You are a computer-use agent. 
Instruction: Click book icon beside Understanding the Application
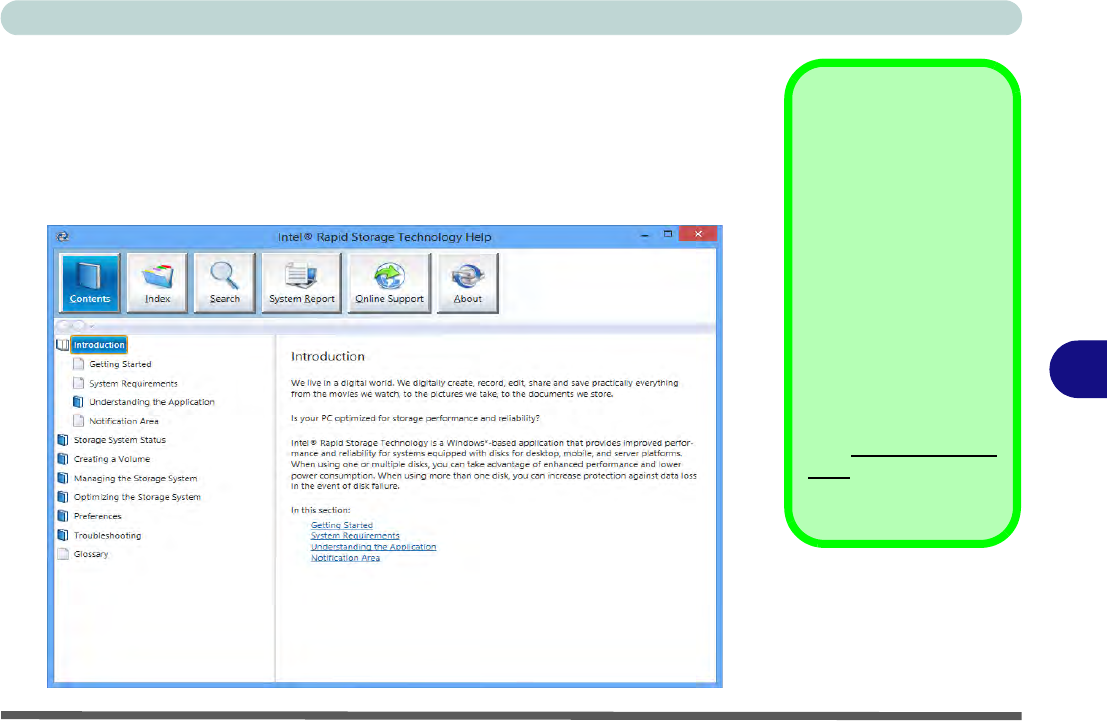tap(78, 402)
